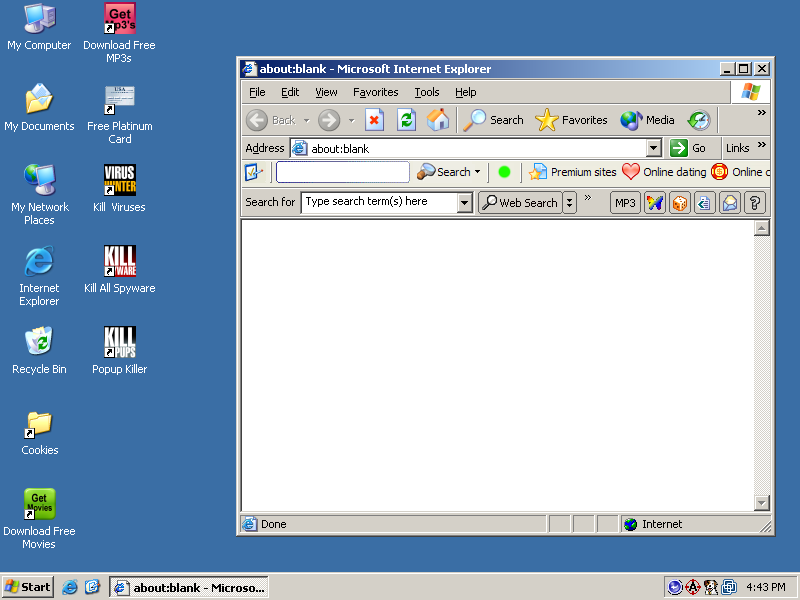Expand the Forward button history dropdown

pyautogui.click(x=352, y=121)
